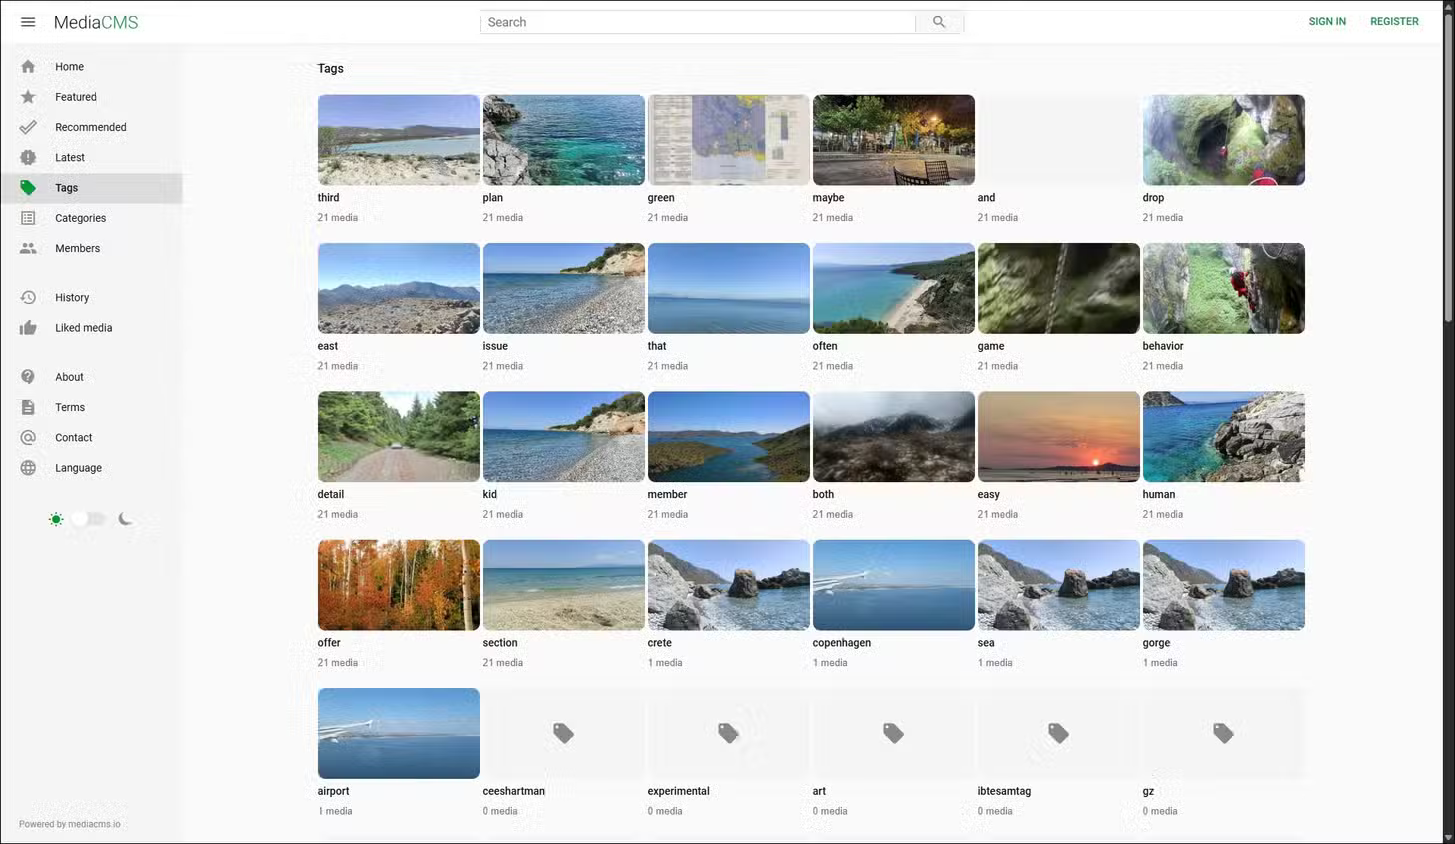The width and height of the screenshot is (1455, 844).
Task: Click the SIGN IN link
Action: coord(1326,22)
